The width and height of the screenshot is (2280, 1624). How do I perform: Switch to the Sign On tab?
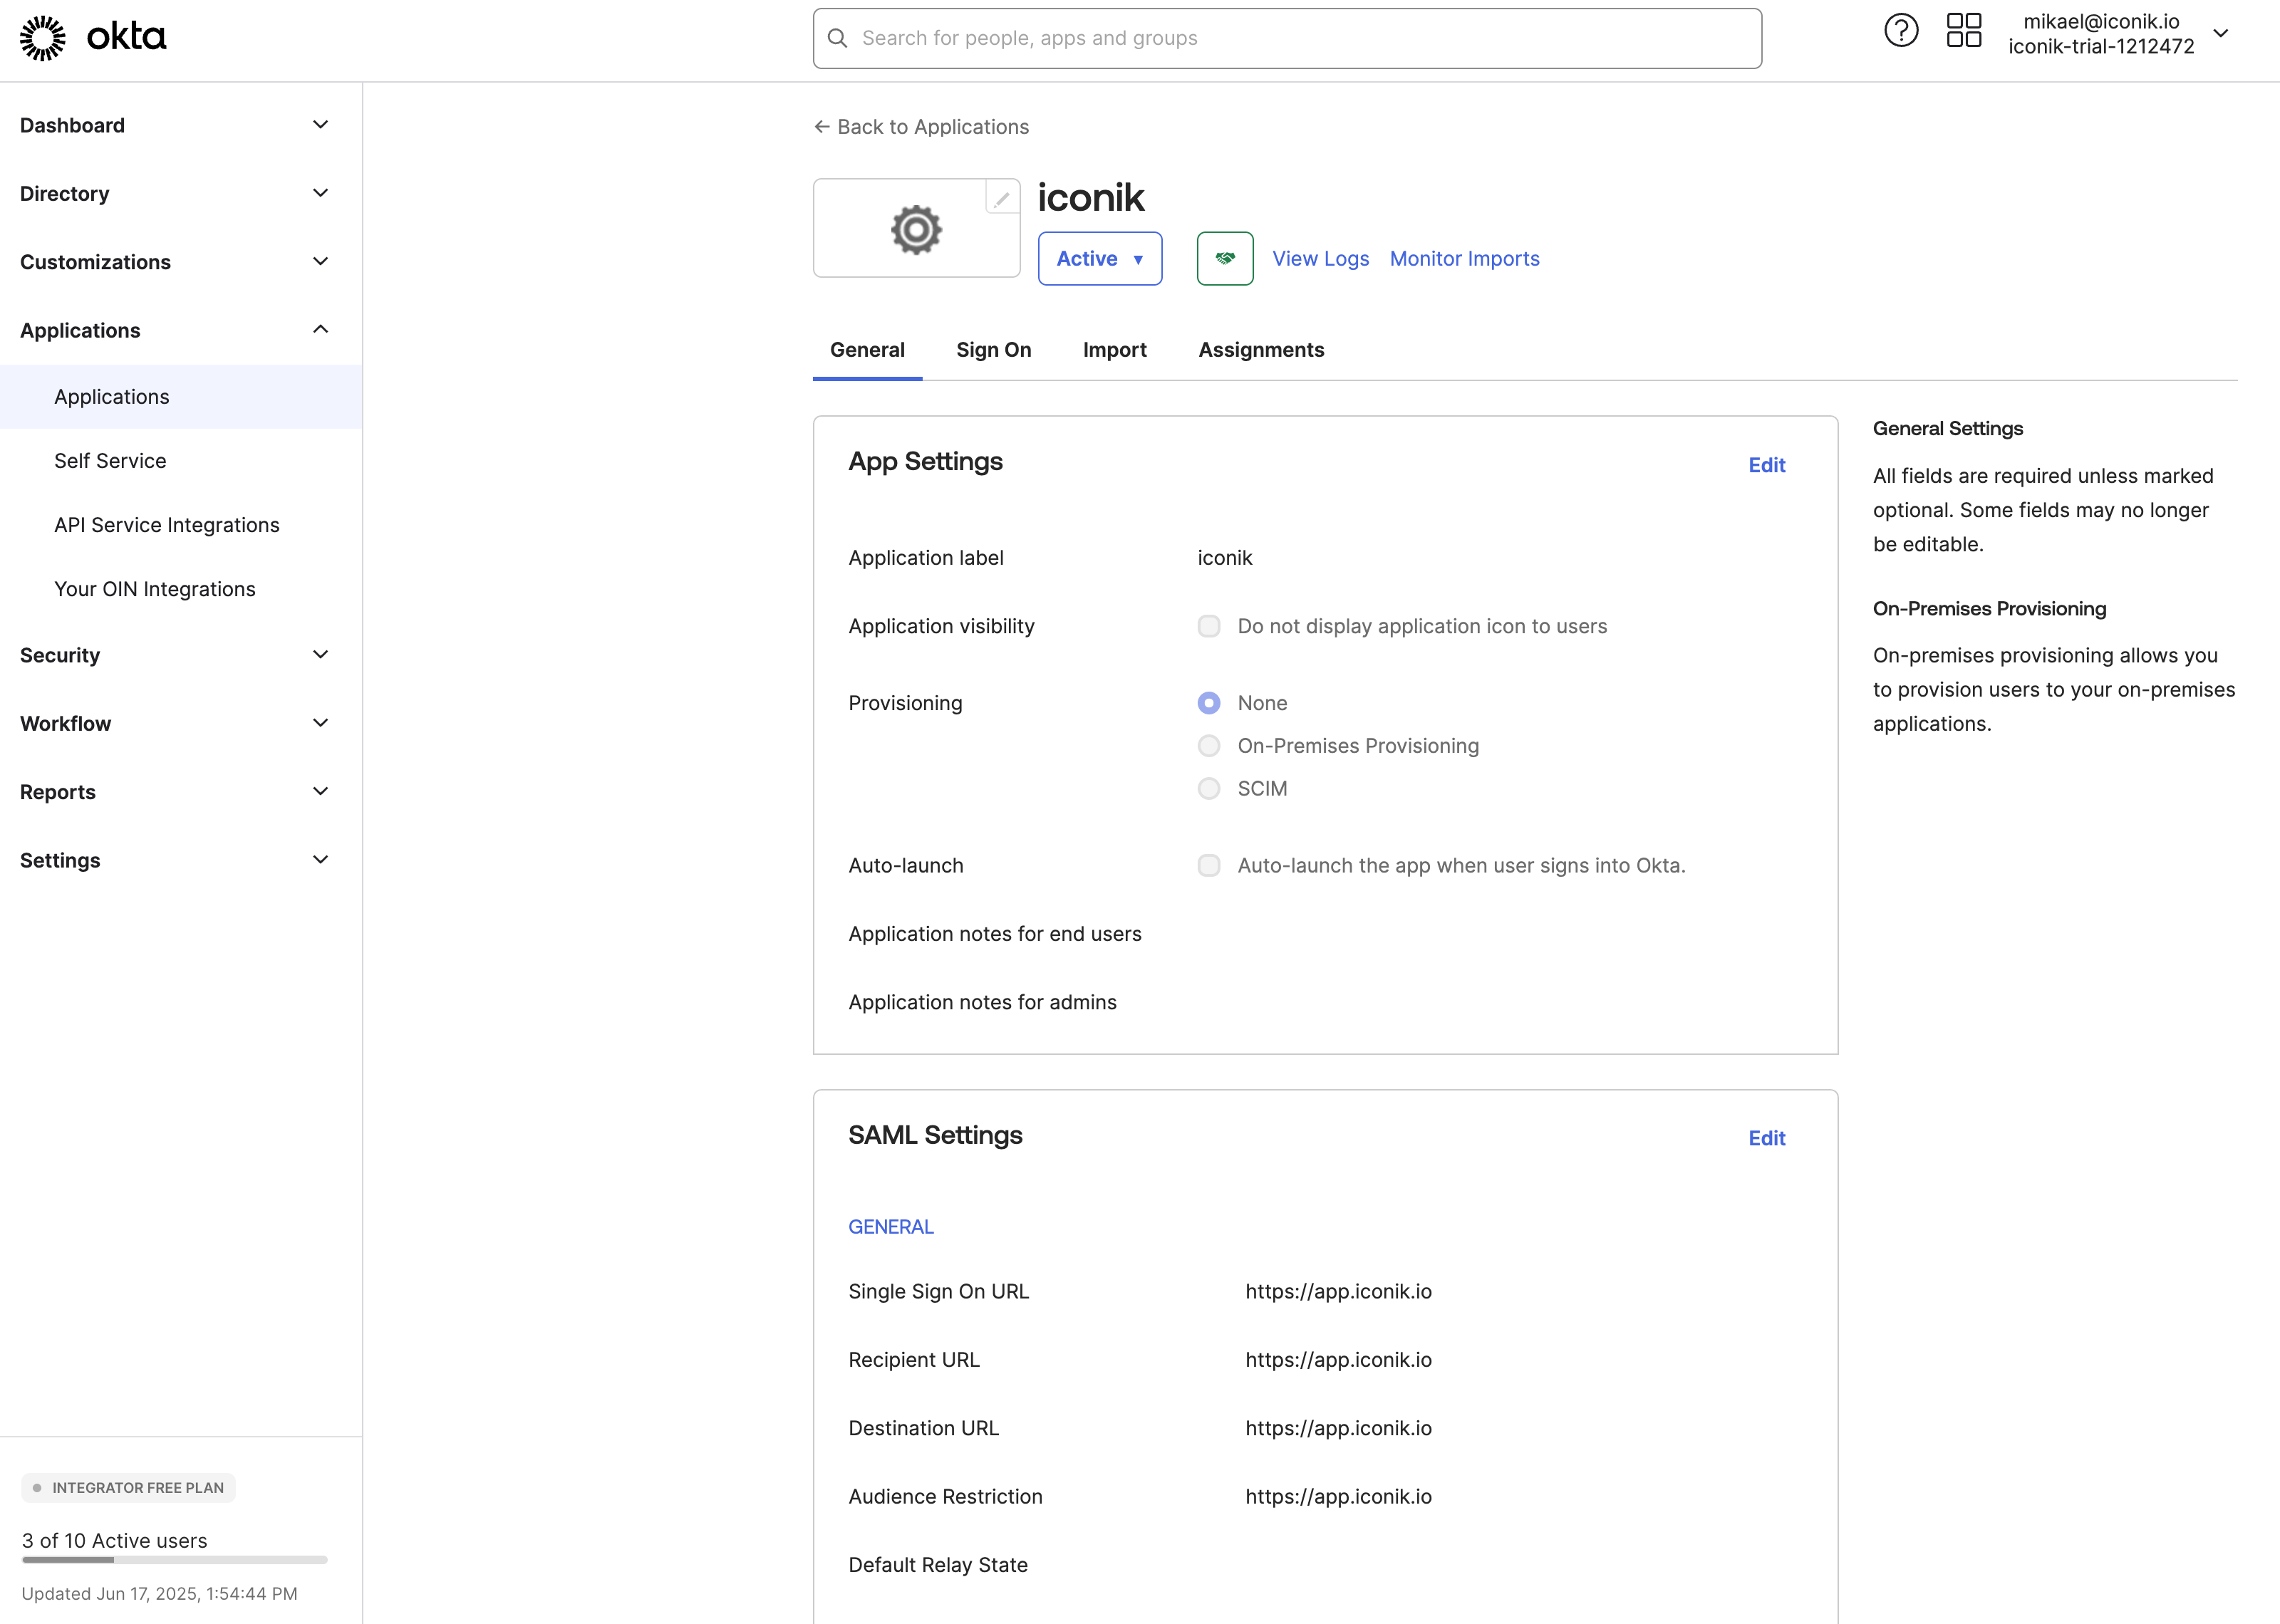pyautogui.click(x=993, y=350)
